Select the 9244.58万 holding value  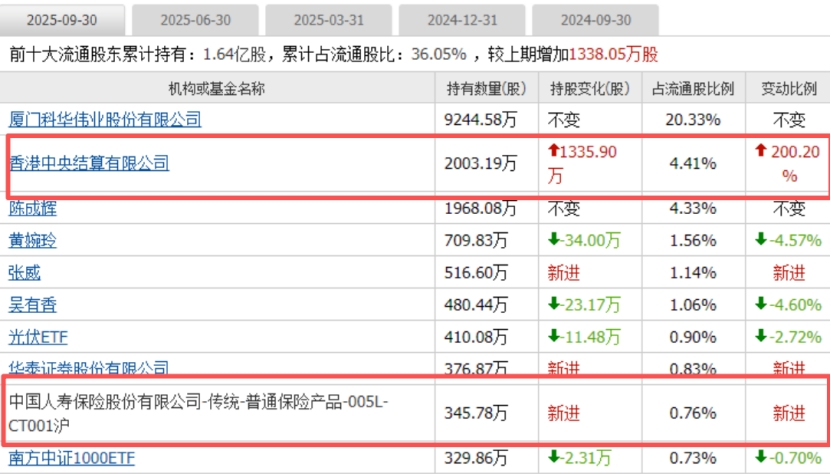480,120
